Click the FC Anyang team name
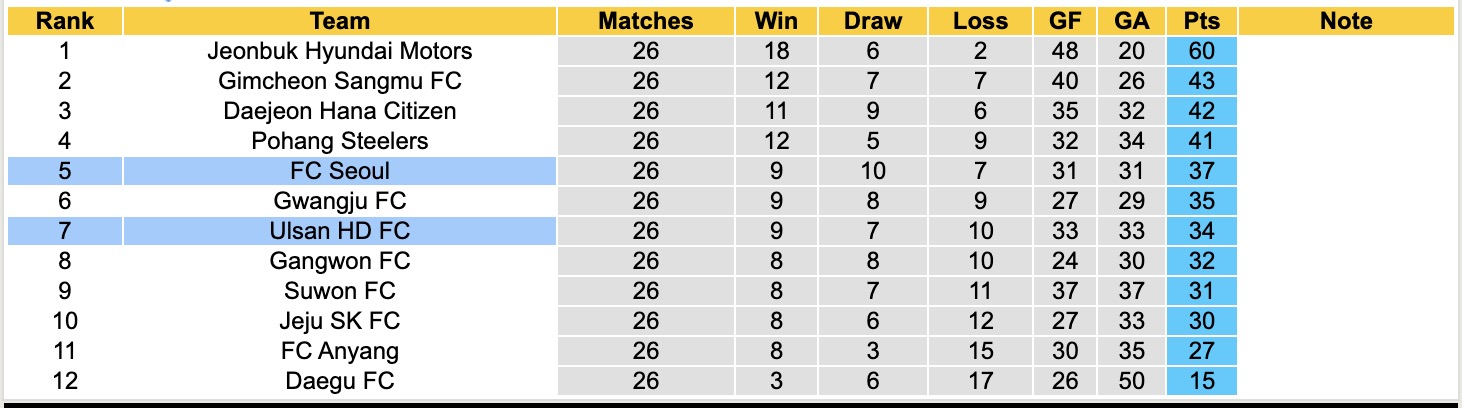 click(x=340, y=351)
